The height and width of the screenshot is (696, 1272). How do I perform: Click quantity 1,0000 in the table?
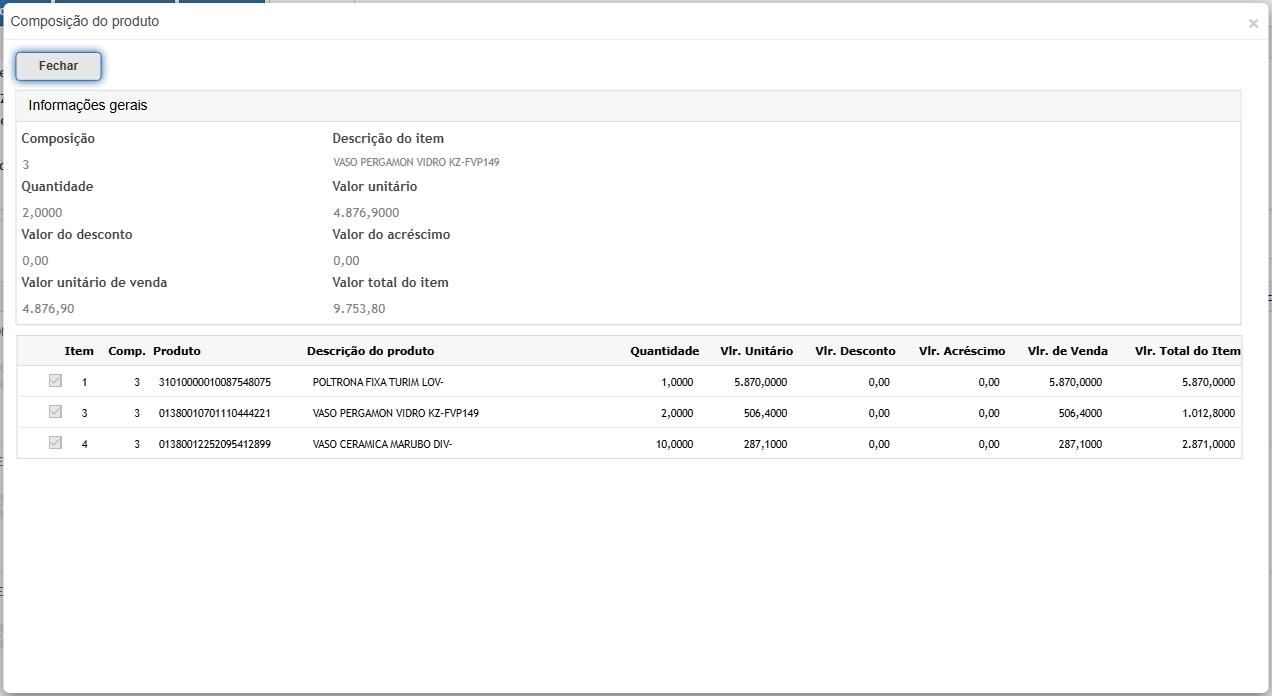[677, 382]
